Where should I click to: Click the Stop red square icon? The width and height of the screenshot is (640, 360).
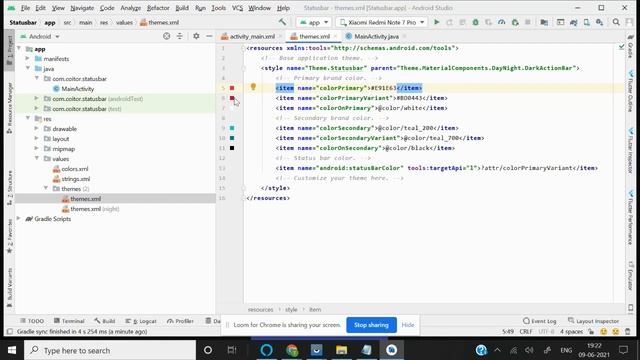click(528, 22)
